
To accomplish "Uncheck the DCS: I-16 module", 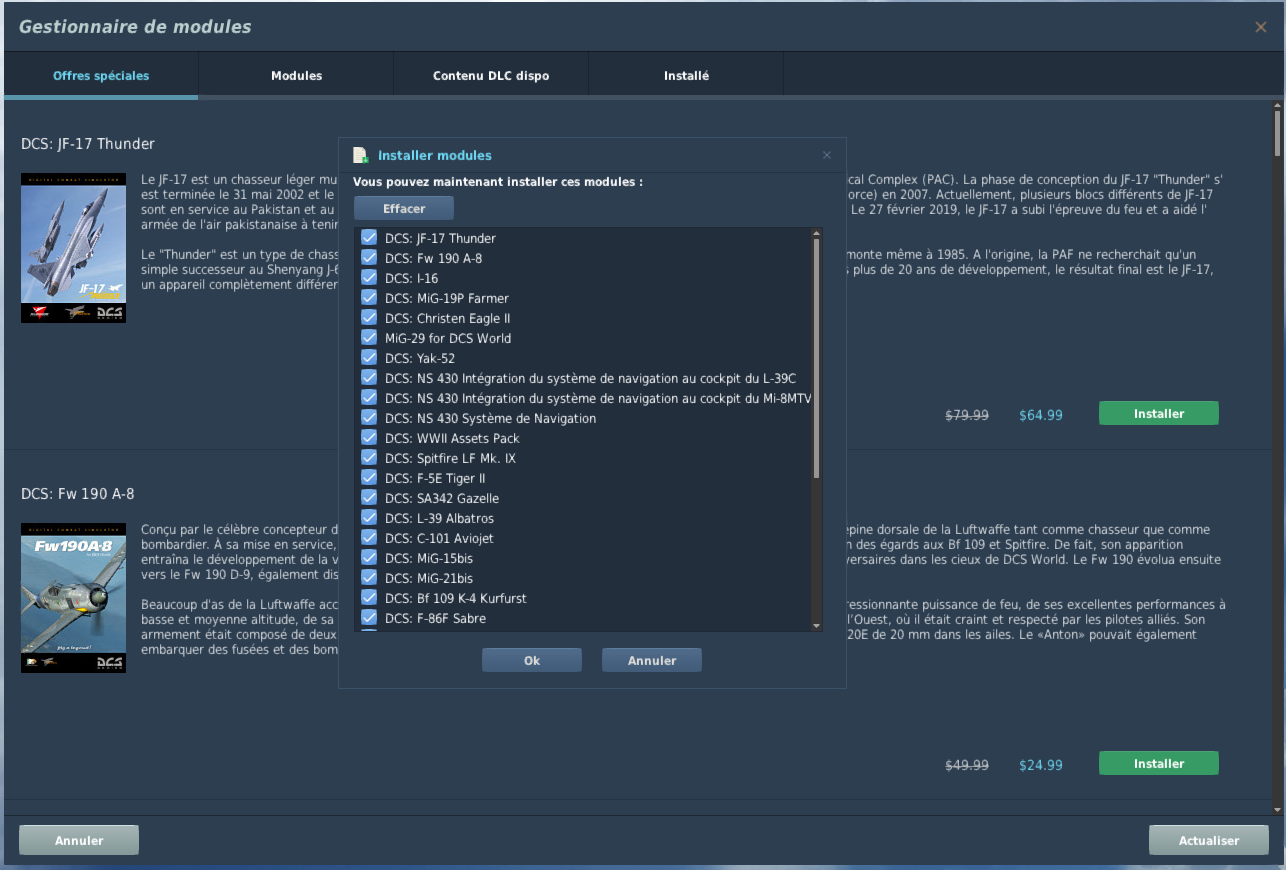I will tap(369, 278).
